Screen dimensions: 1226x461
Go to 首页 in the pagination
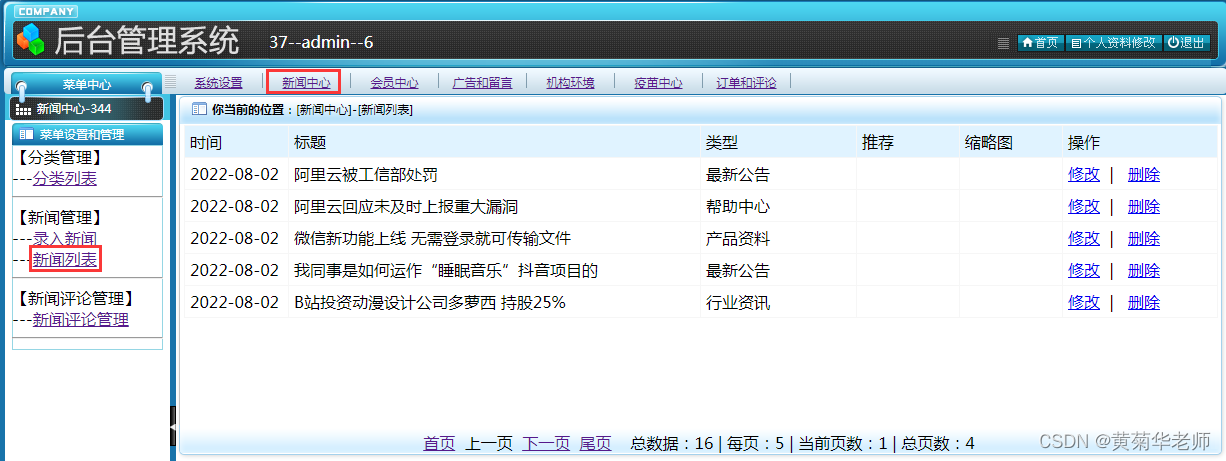pos(439,444)
